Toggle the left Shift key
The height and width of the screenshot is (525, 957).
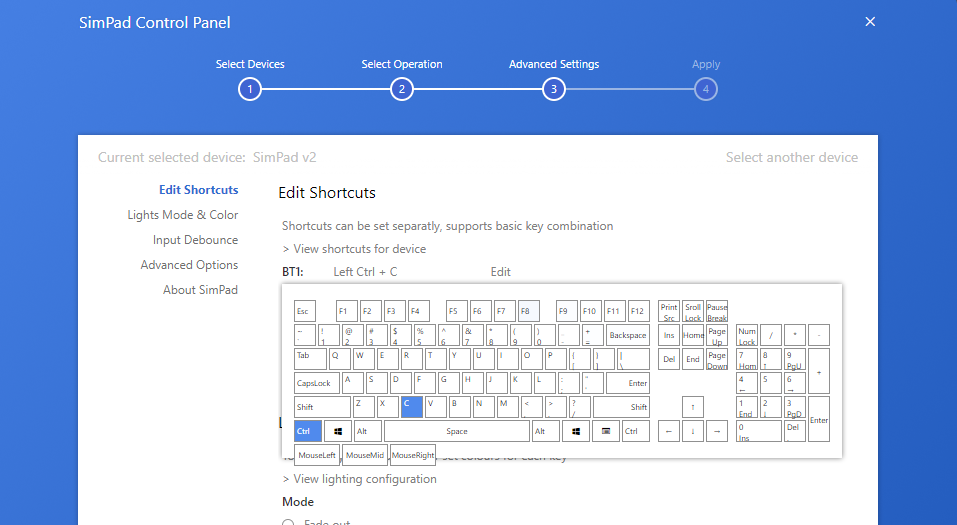322,407
